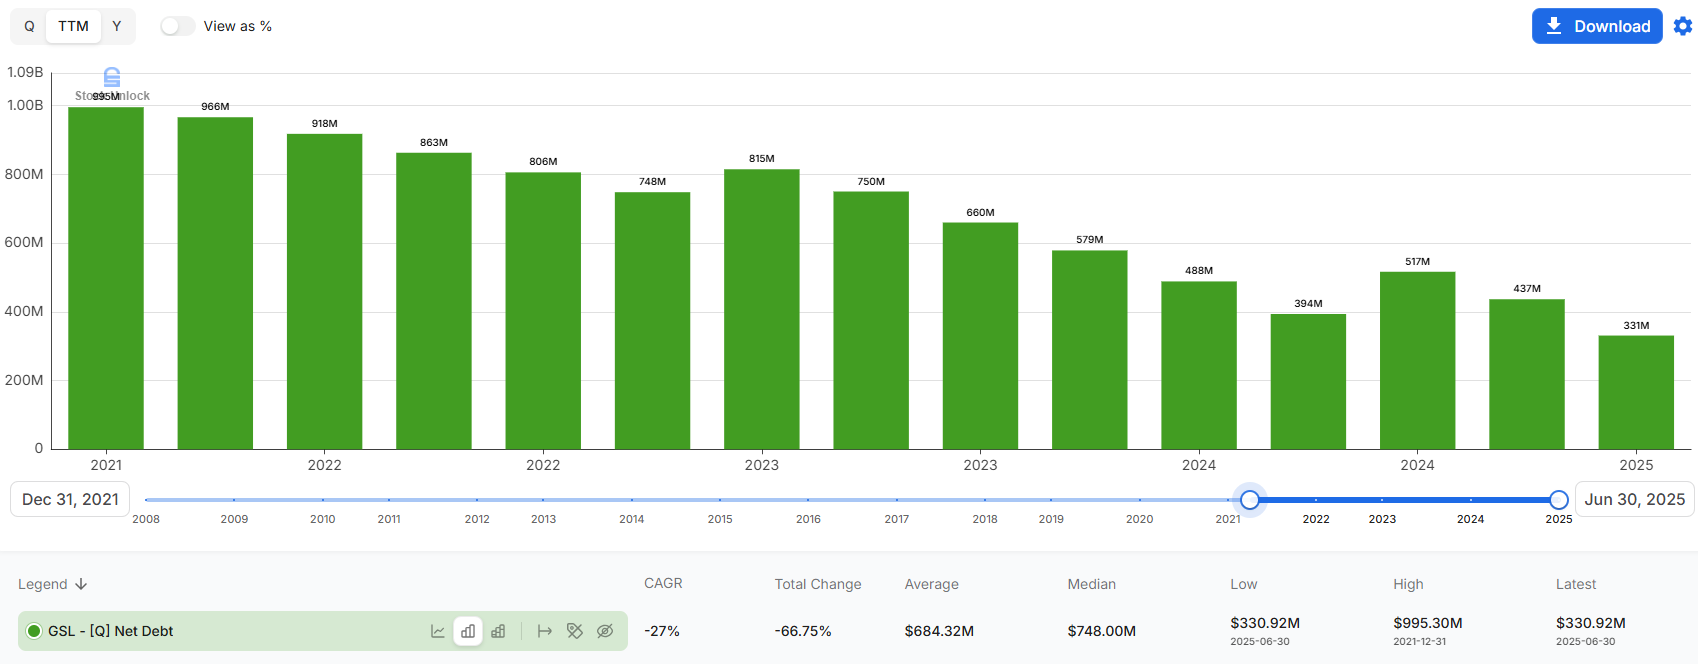Grab the end handle of the date range slider
Image resolution: width=1698 pixels, height=664 pixels.
click(x=1559, y=499)
